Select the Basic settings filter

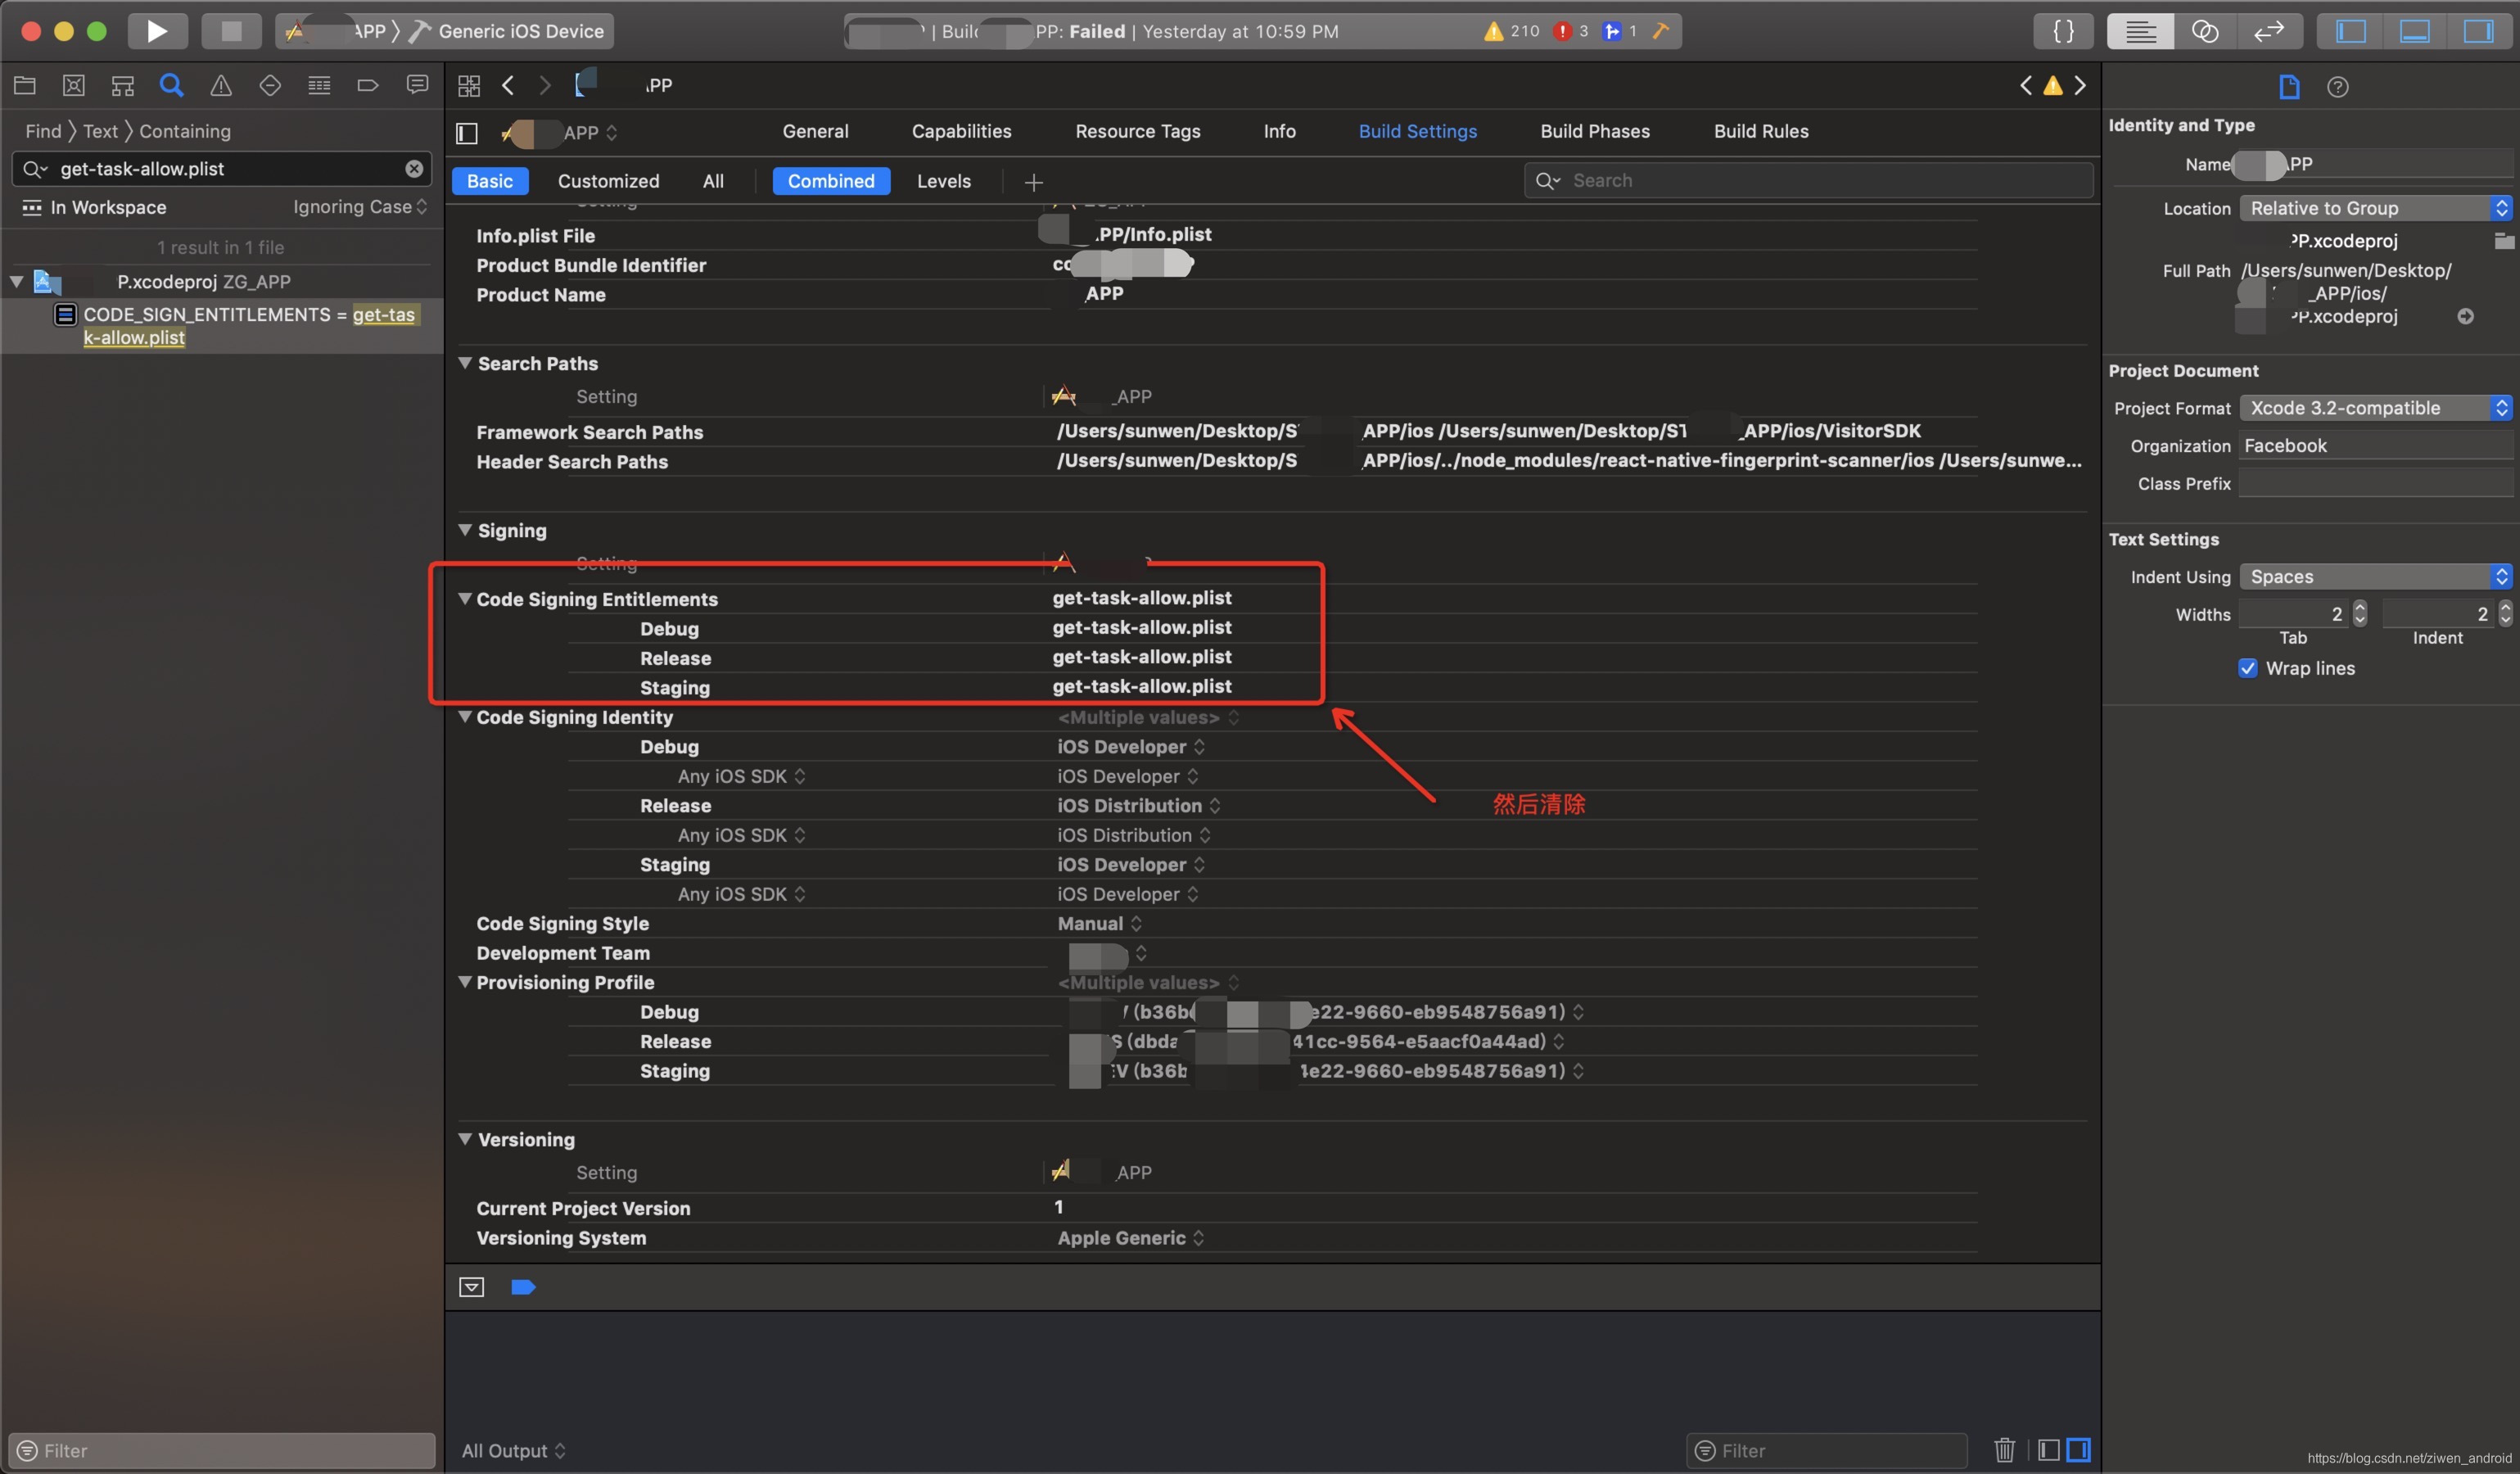pyautogui.click(x=490, y=181)
